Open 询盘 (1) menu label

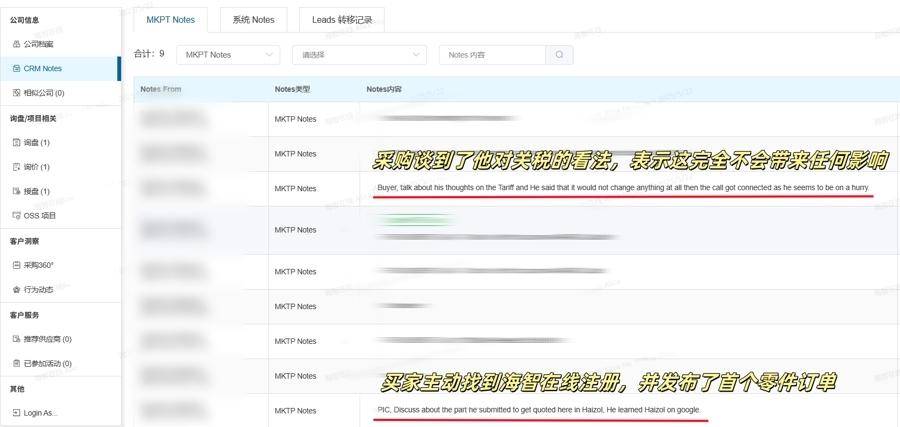[x=37, y=142]
